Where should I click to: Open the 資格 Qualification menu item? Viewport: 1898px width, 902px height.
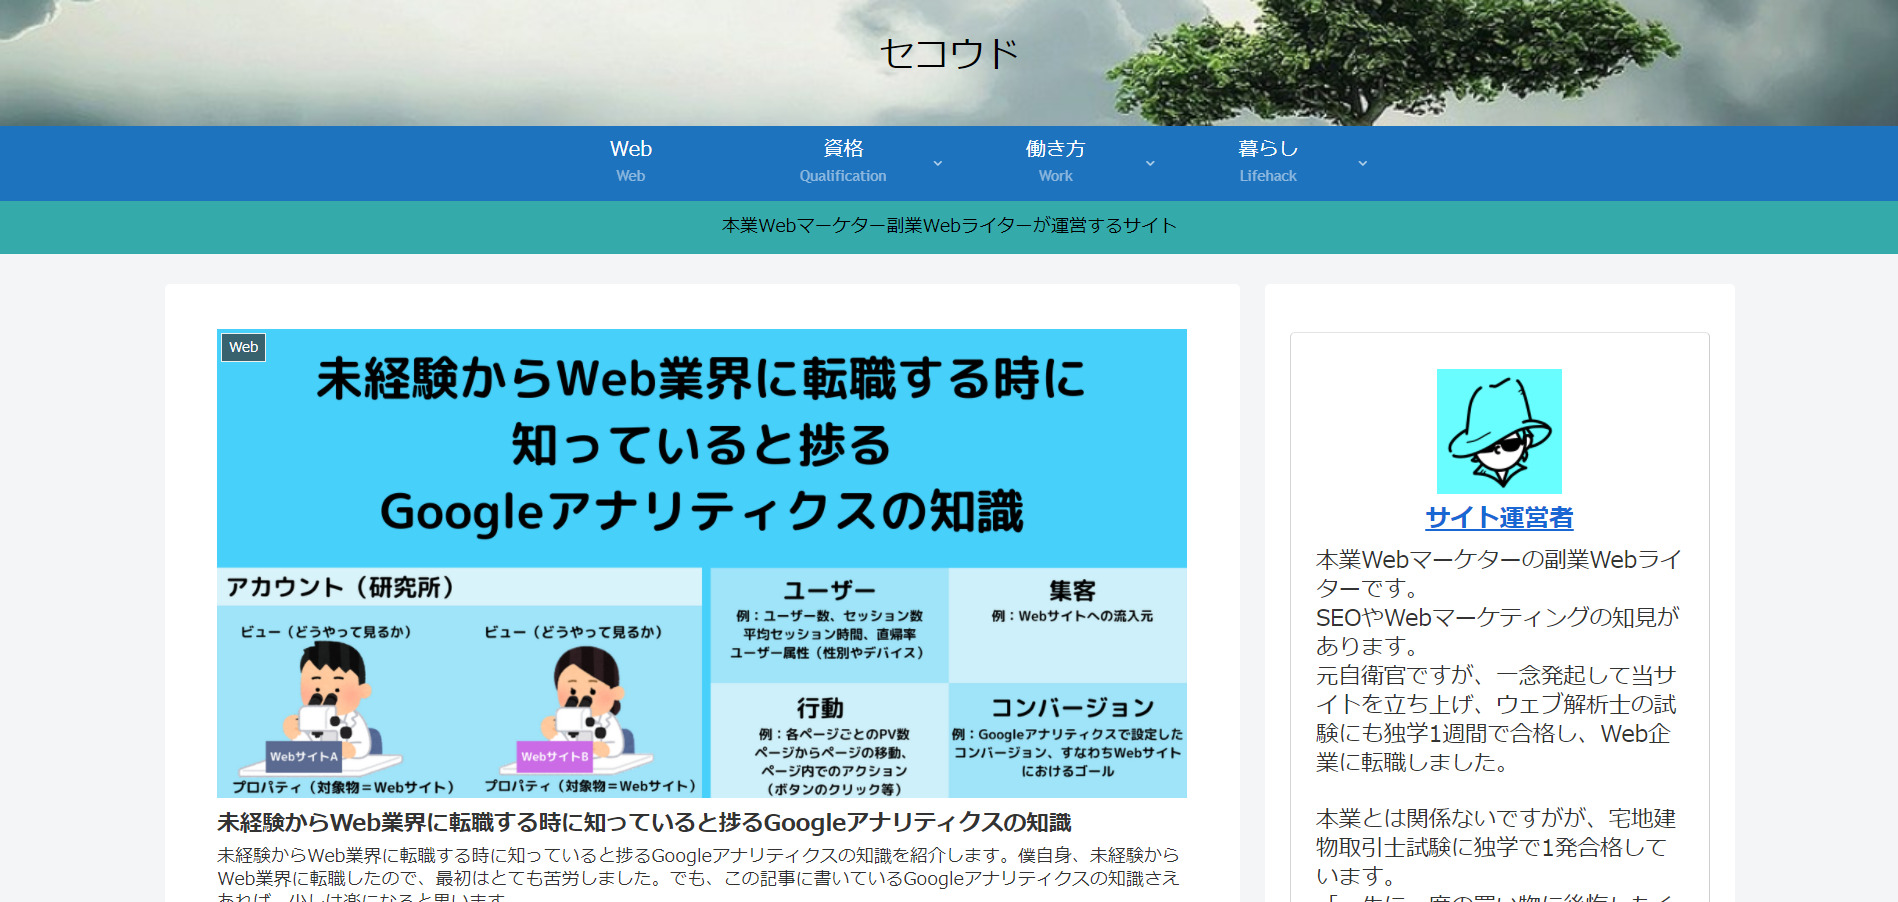843,162
